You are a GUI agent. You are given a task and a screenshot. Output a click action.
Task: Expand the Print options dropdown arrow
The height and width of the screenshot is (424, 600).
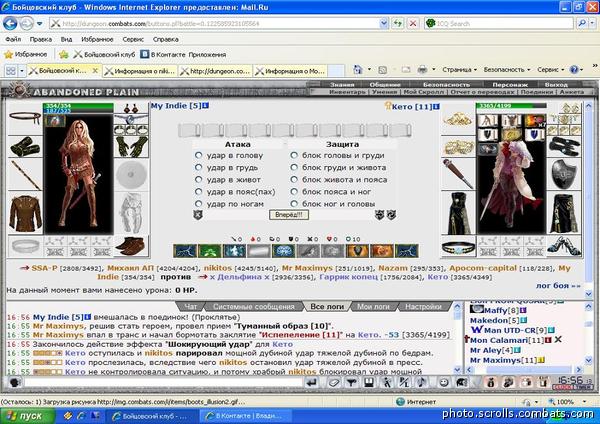434,70
